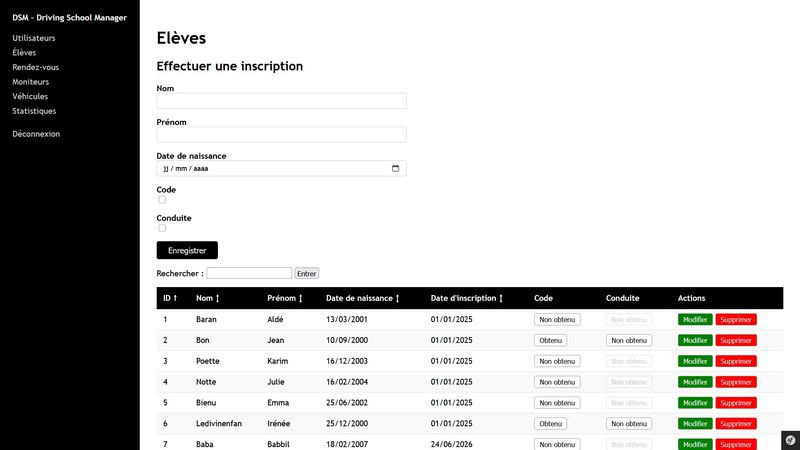Go to Rendez-vous in the sidebar
The width and height of the screenshot is (800, 450).
click(35, 67)
